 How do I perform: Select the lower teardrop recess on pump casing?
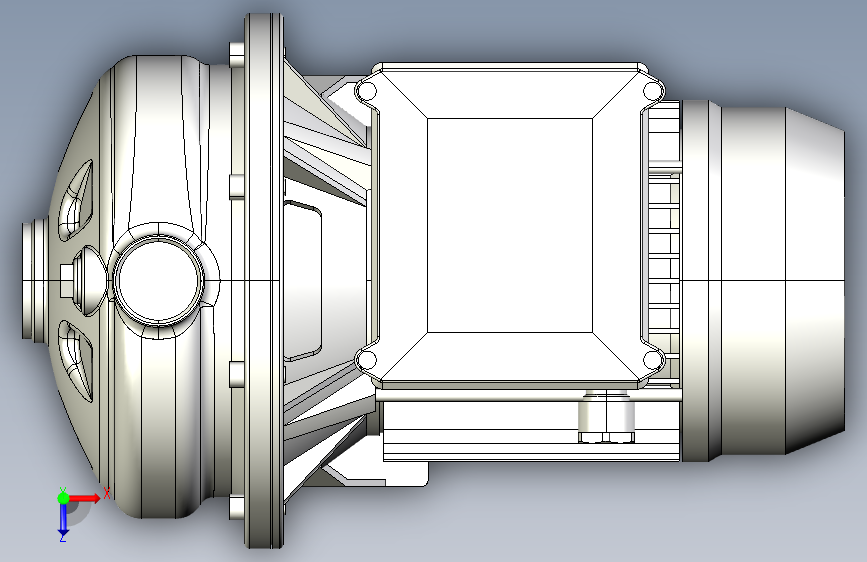point(76,360)
